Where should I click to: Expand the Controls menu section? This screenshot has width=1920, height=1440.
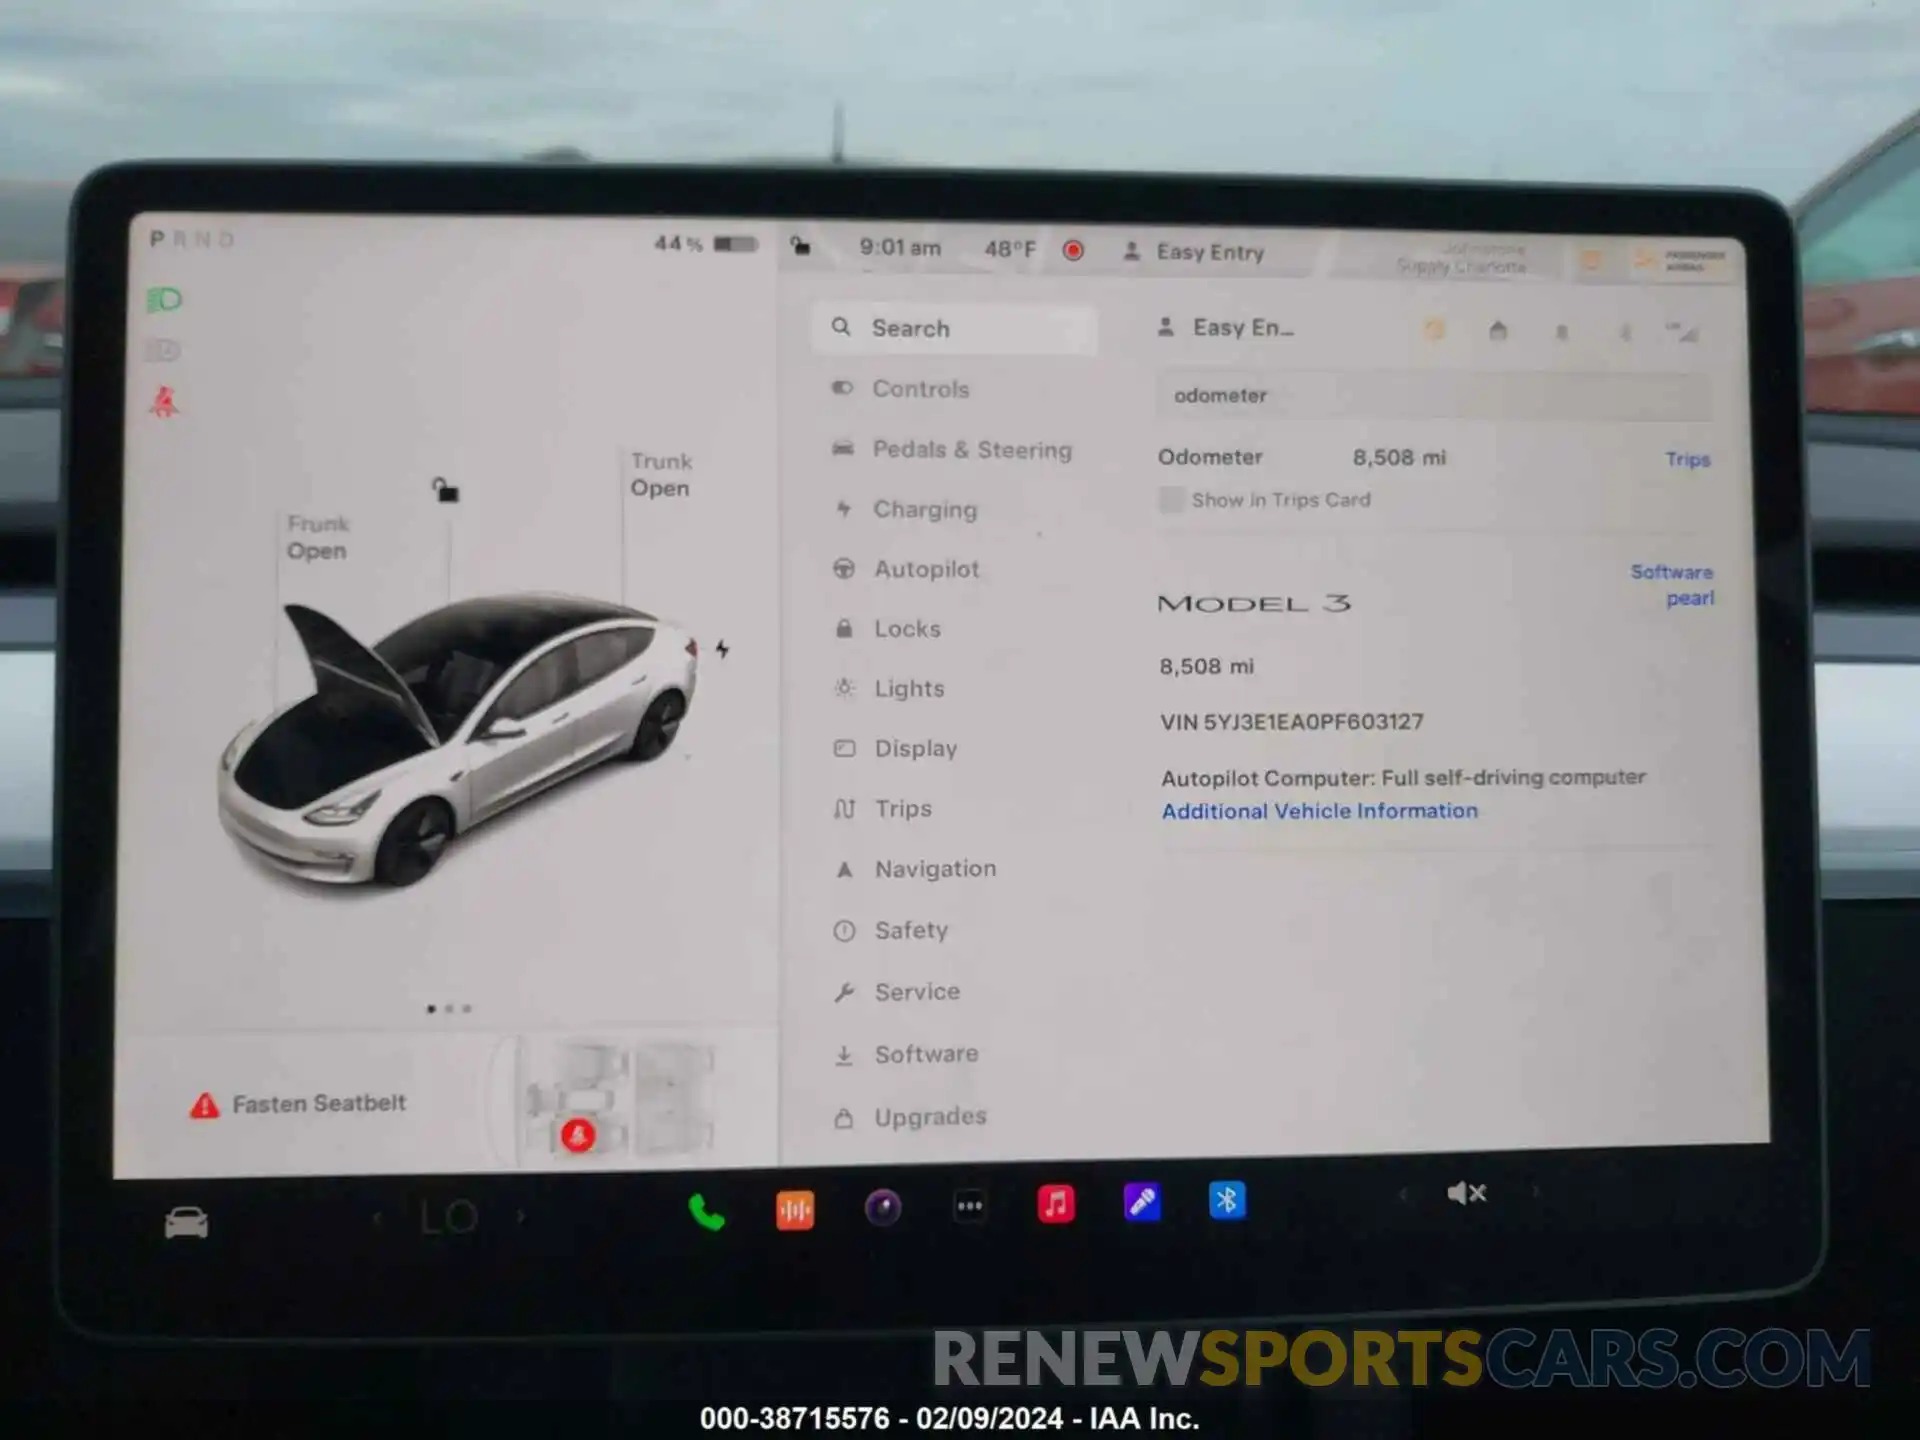(x=919, y=387)
